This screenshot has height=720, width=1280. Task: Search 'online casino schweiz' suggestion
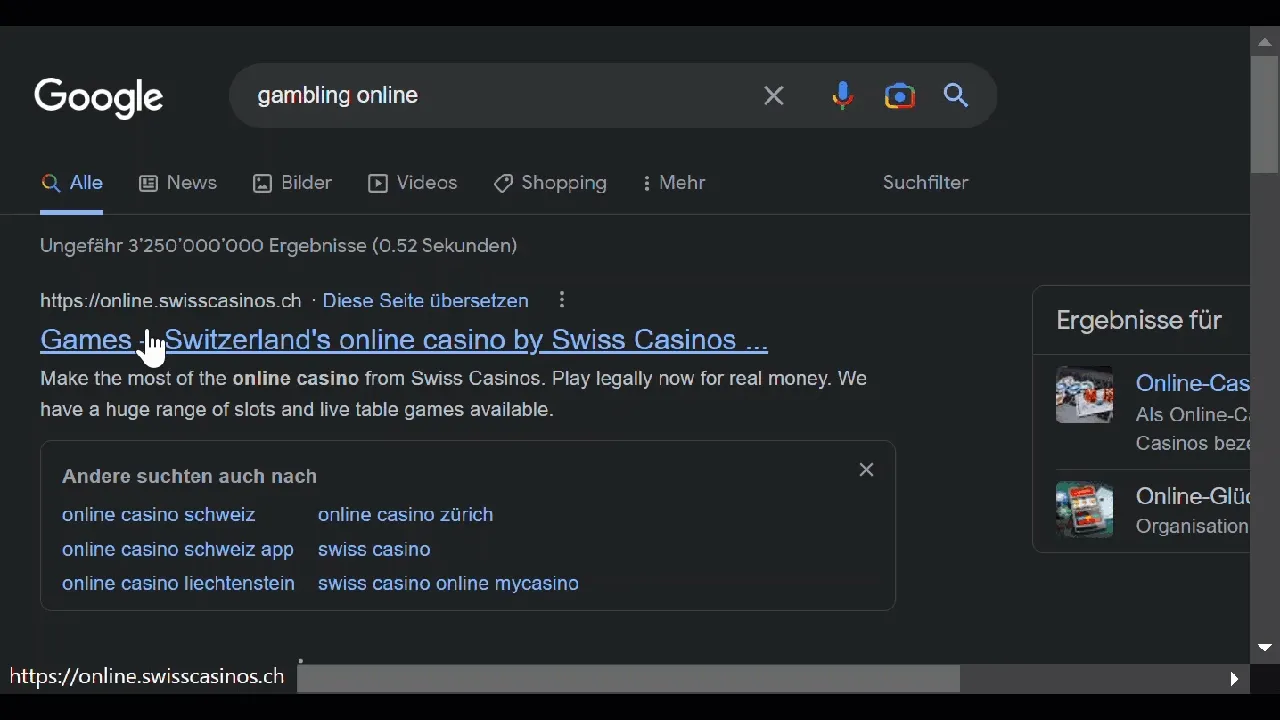[x=159, y=515]
